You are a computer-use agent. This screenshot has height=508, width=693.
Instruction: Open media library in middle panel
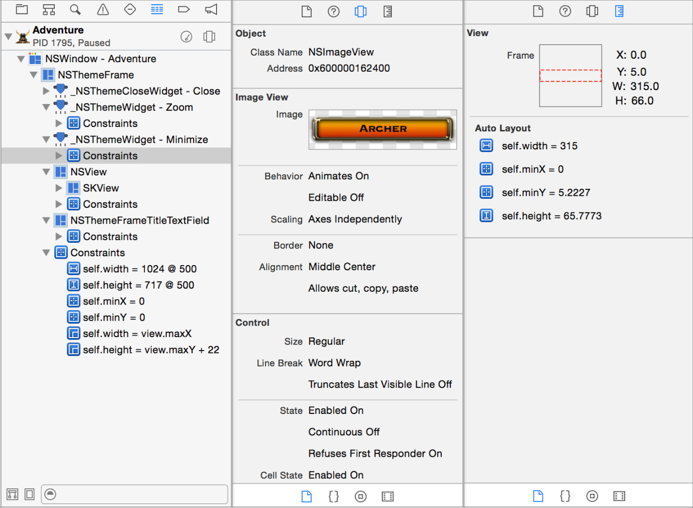pyautogui.click(x=388, y=497)
